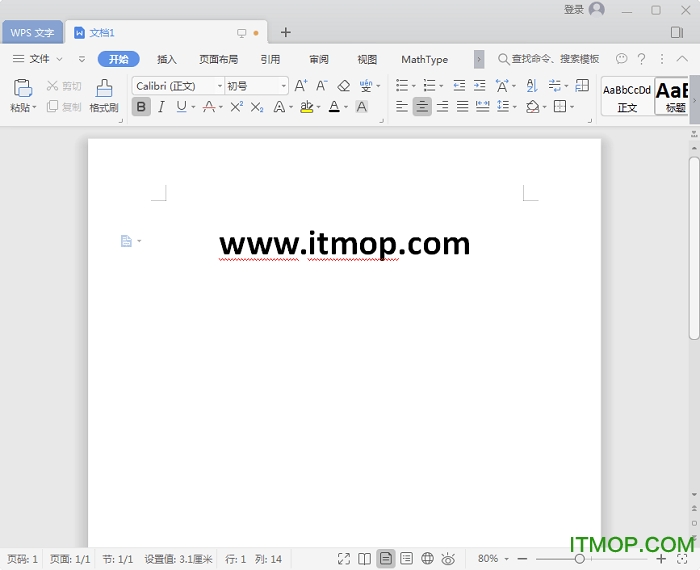Clear formatting with the eraser icon
This screenshot has height=570, width=700.
click(343, 85)
